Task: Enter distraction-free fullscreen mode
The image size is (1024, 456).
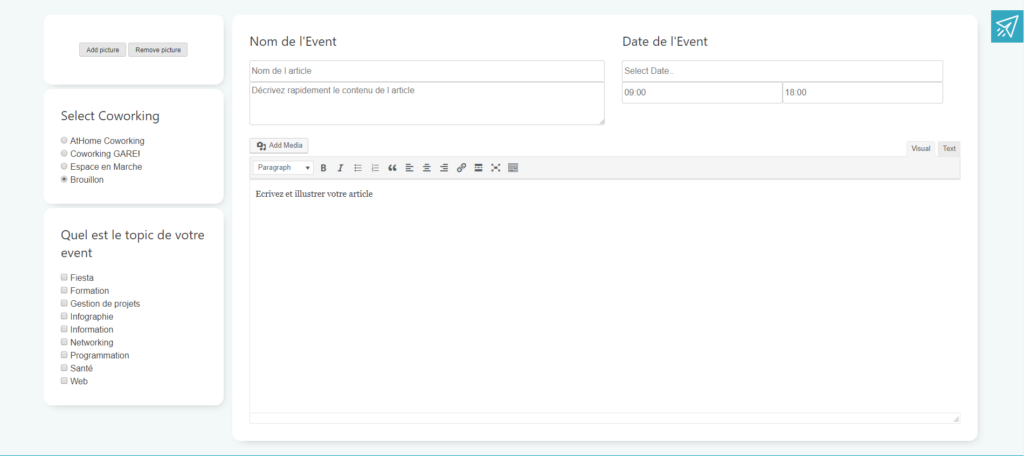Action: (495, 168)
